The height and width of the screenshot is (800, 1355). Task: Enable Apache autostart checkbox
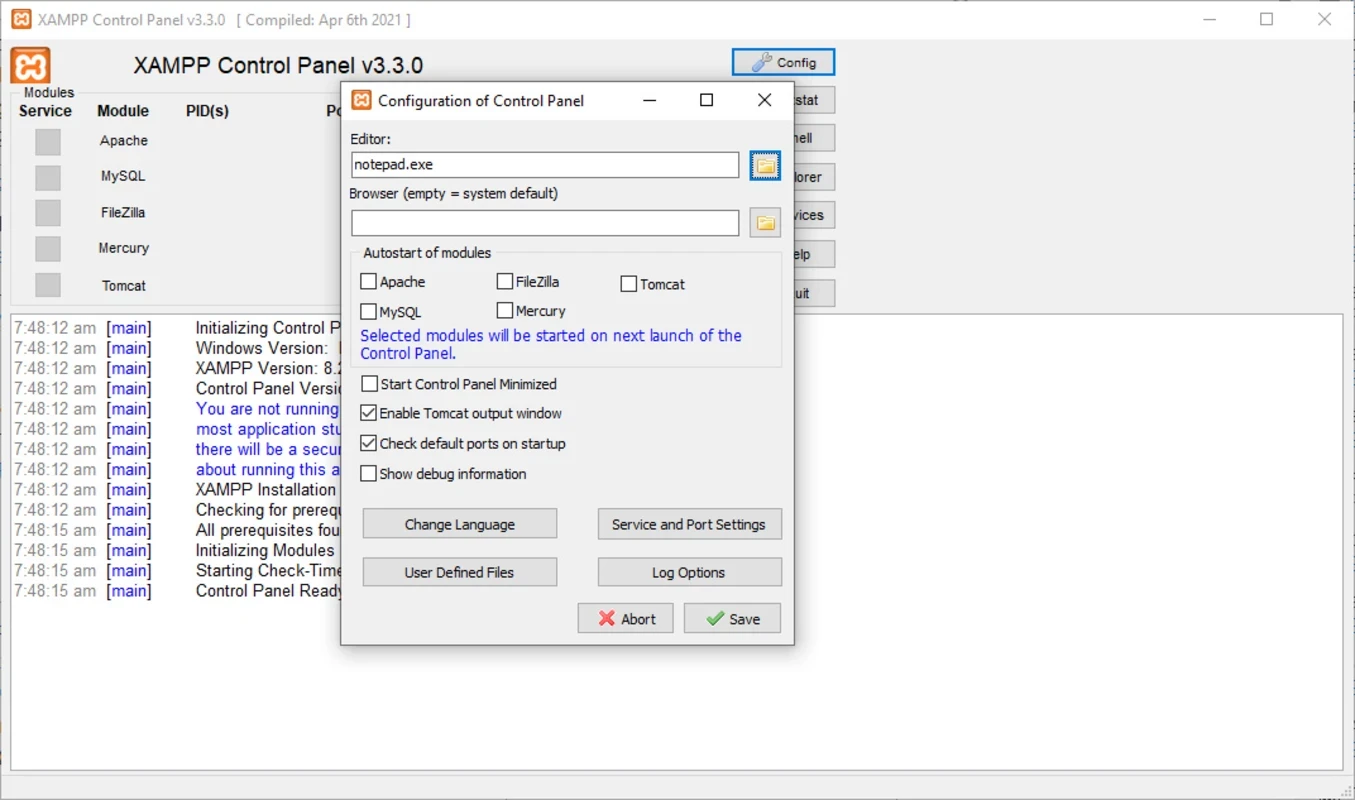369,282
